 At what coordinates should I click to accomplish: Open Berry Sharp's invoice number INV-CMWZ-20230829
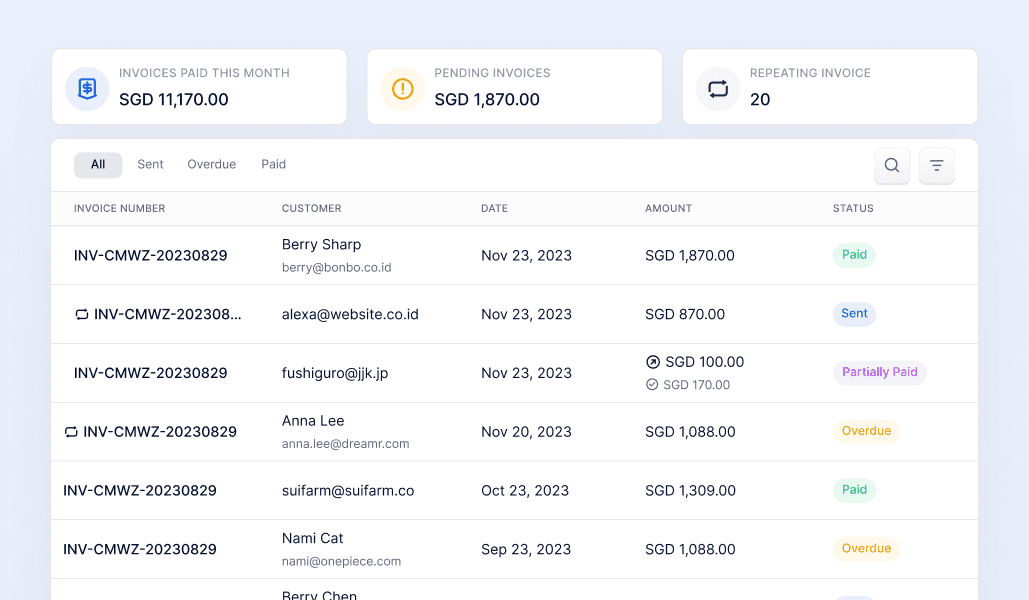tap(150, 255)
